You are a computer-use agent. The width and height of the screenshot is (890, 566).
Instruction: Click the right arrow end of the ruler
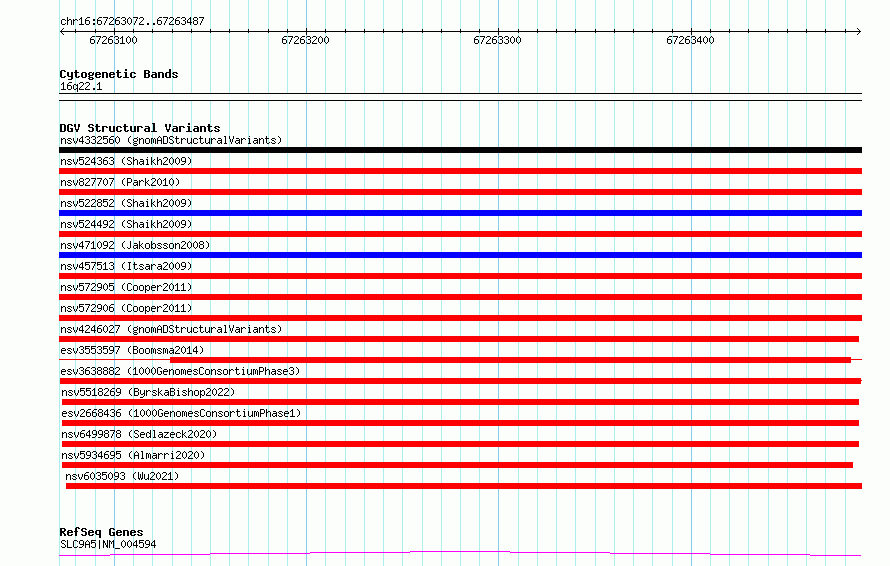coord(859,31)
